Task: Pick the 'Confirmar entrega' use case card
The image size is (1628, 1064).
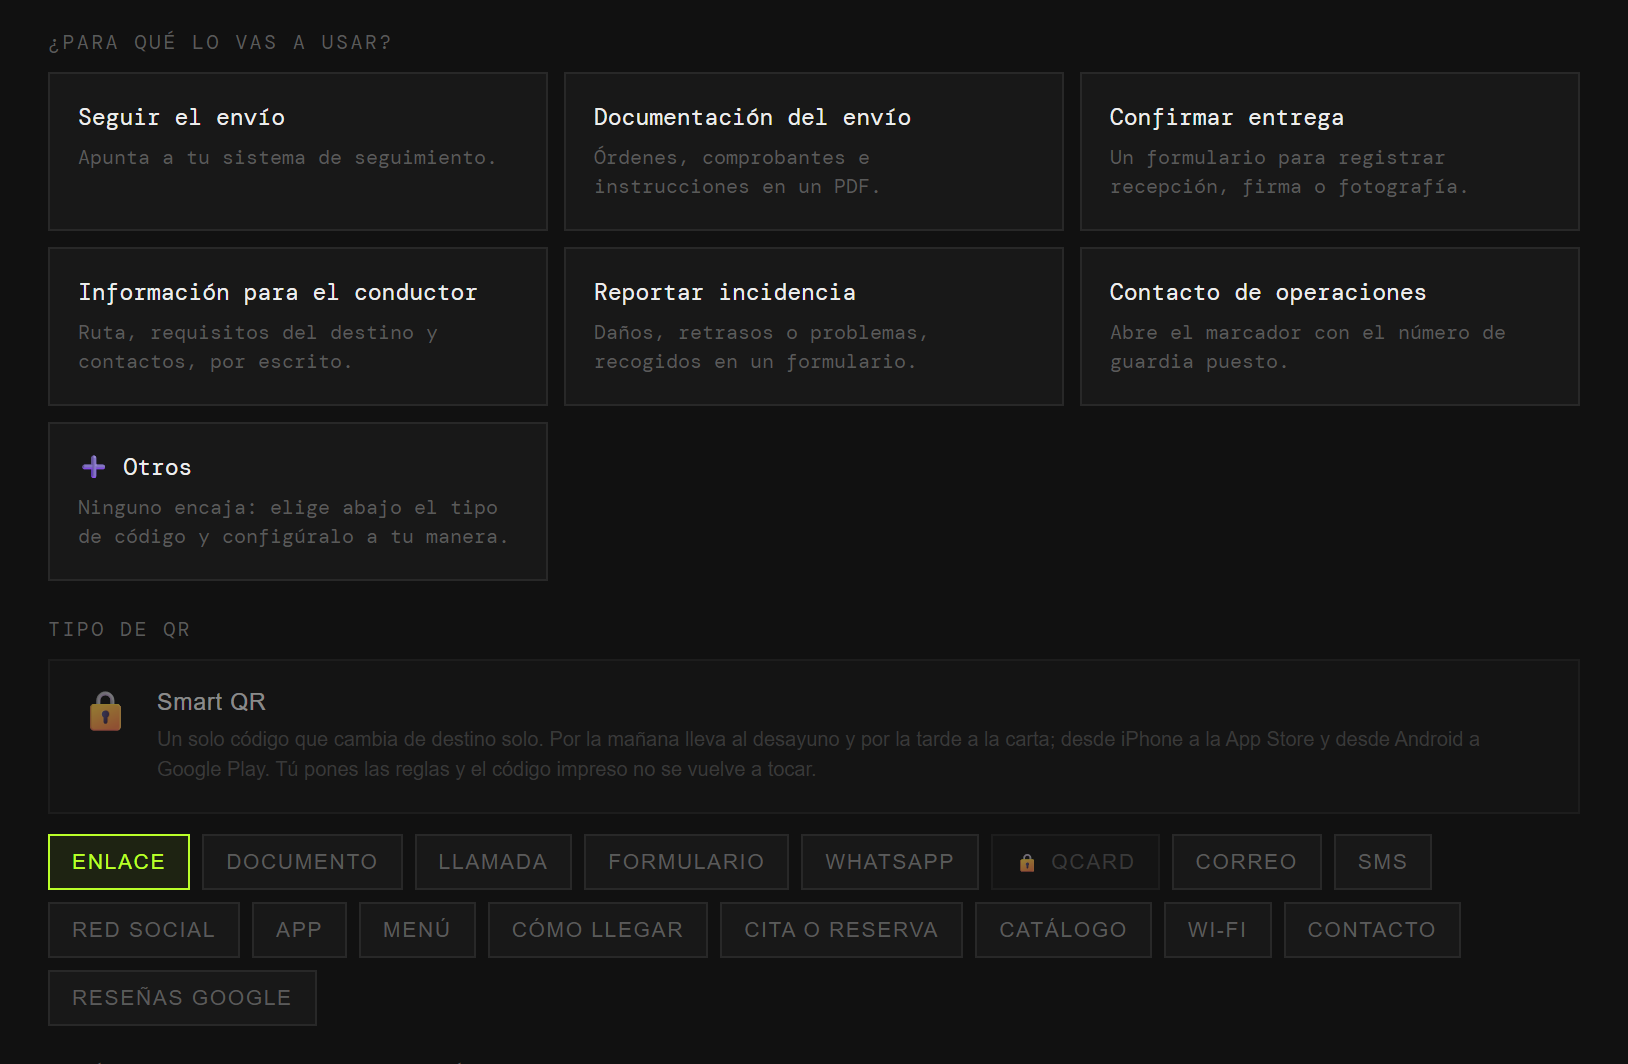Action: click(x=1330, y=151)
